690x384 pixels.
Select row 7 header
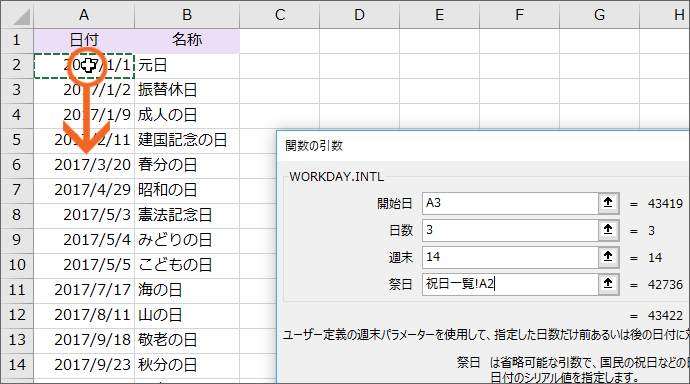point(17,190)
